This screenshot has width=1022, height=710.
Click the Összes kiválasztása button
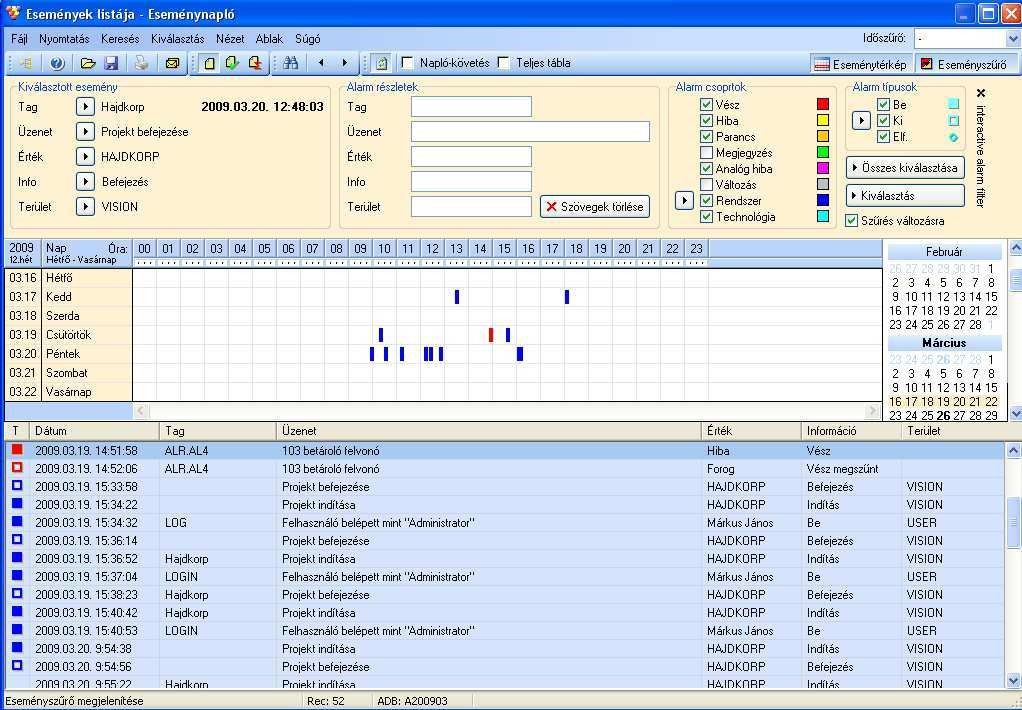click(x=905, y=167)
